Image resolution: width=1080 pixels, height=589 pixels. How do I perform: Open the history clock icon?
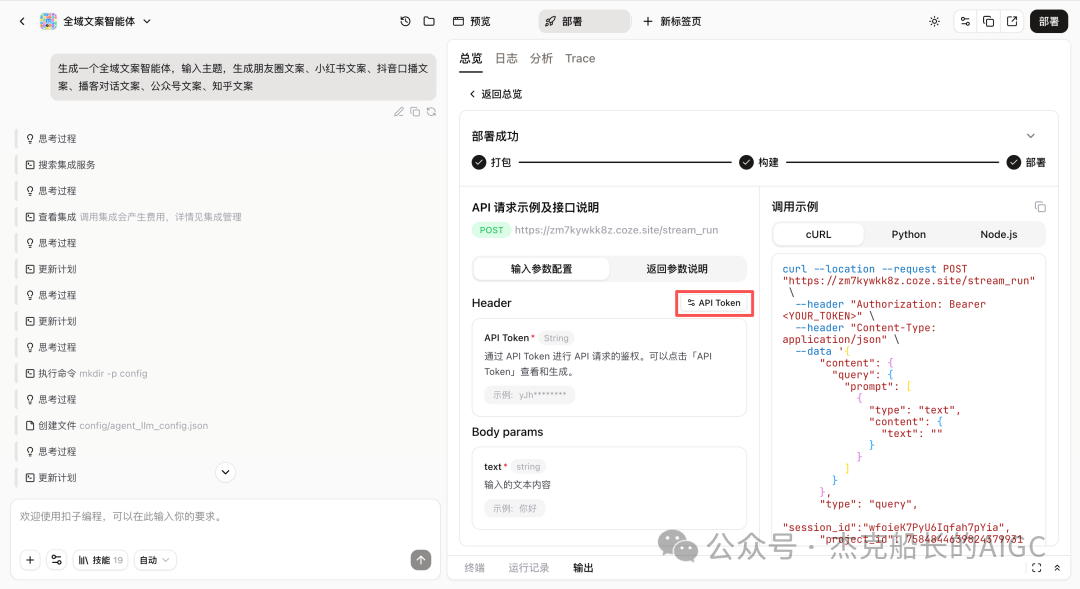[405, 21]
